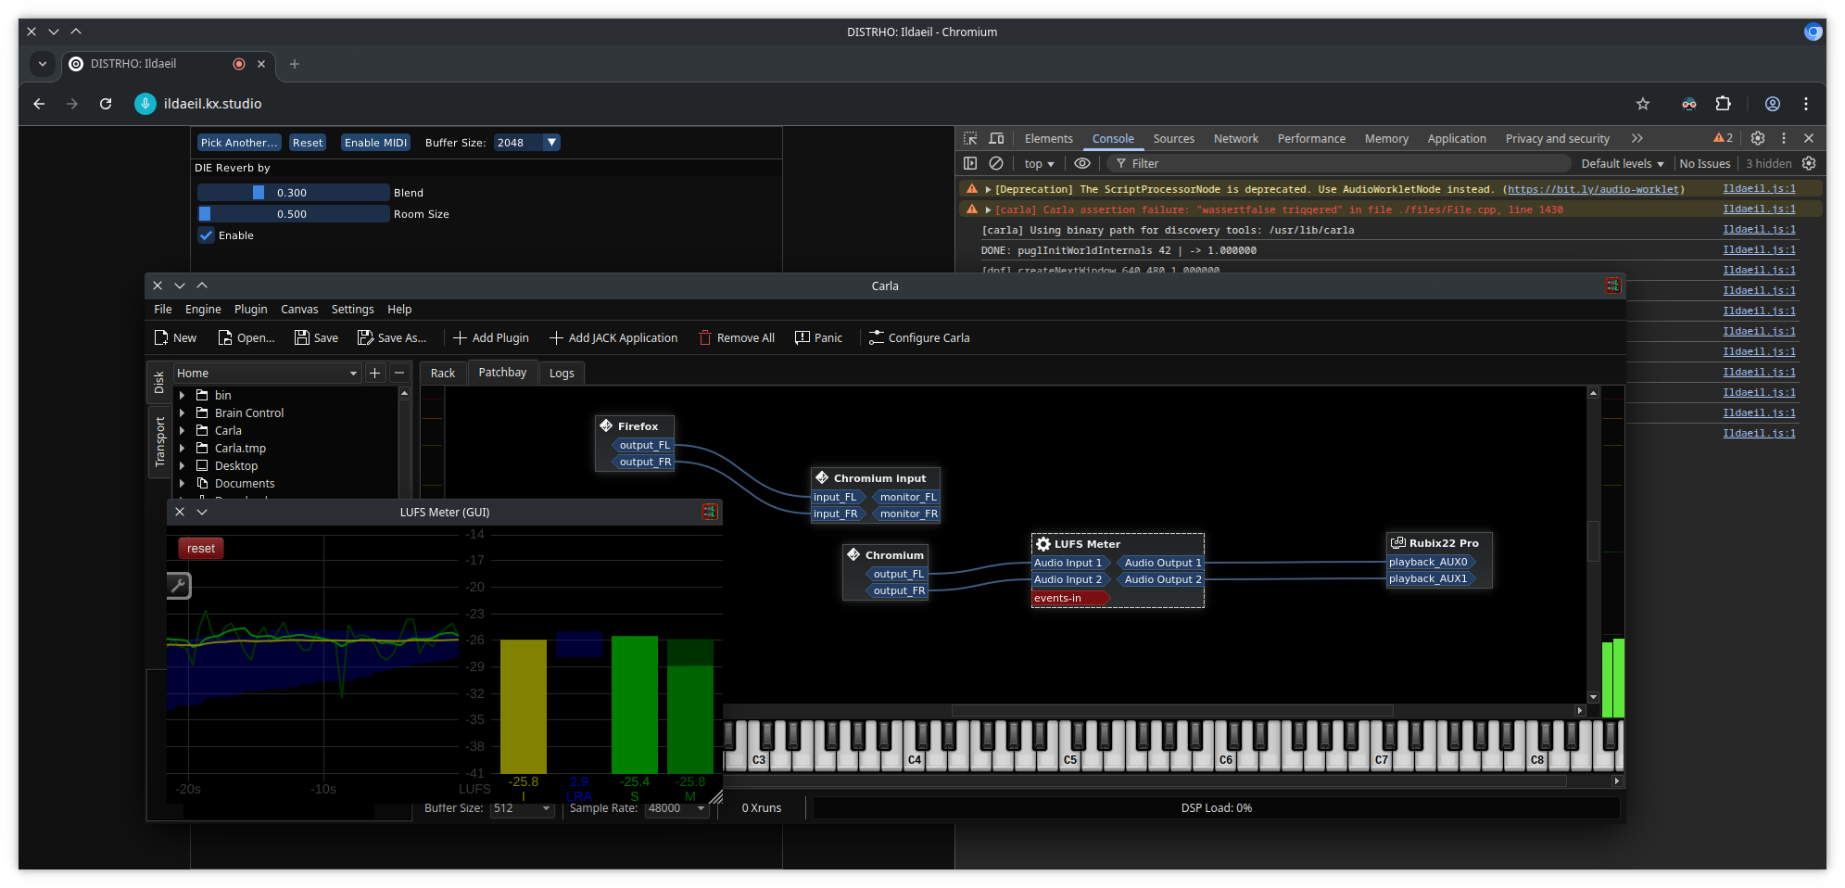The image size is (1845, 888).
Task: Open the bit.ly audio-worklet link
Action: coord(1594,189)
